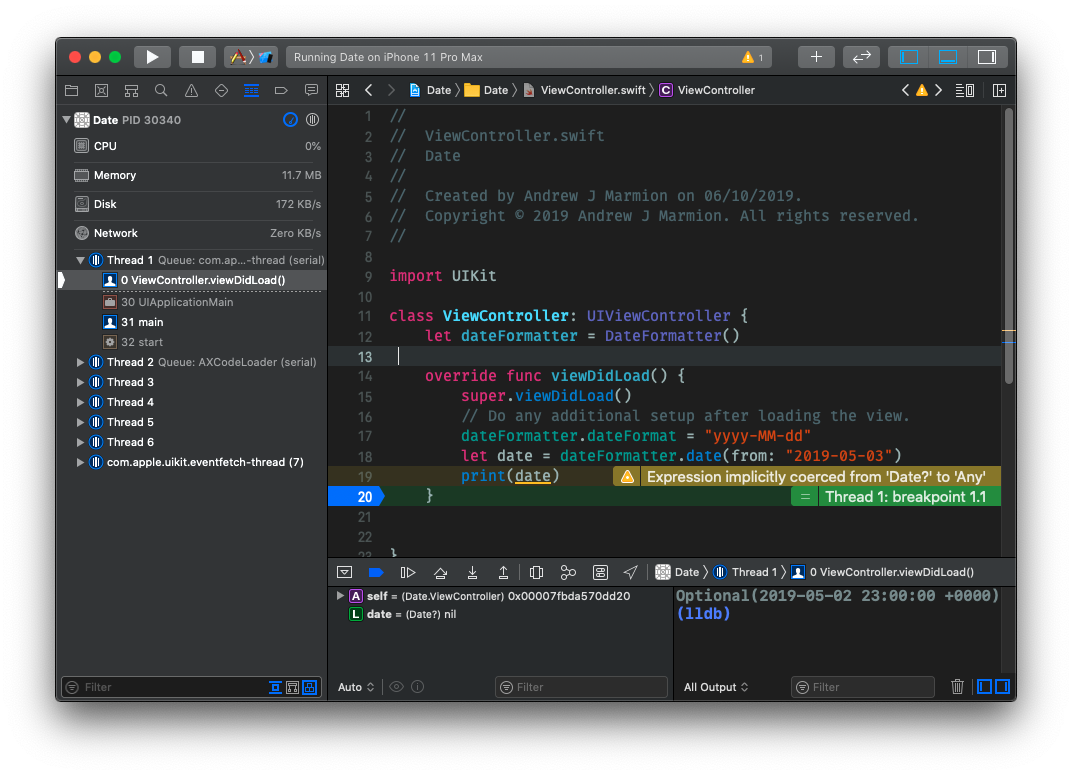Open the Debug Memory Graph
Screen dimensions: 1072x775
click(x=568, y=572)
